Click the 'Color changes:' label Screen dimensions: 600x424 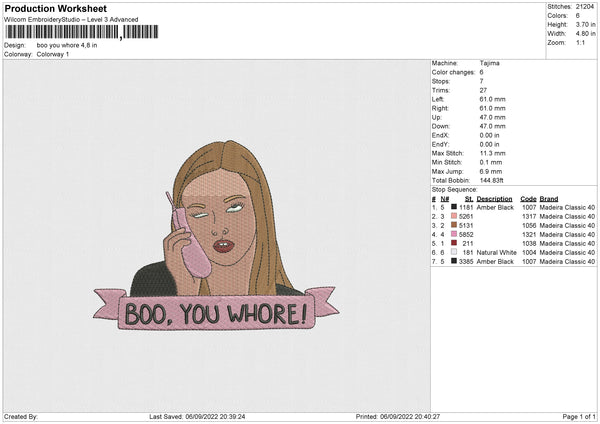pyautogui.click(x=453, y=72)
